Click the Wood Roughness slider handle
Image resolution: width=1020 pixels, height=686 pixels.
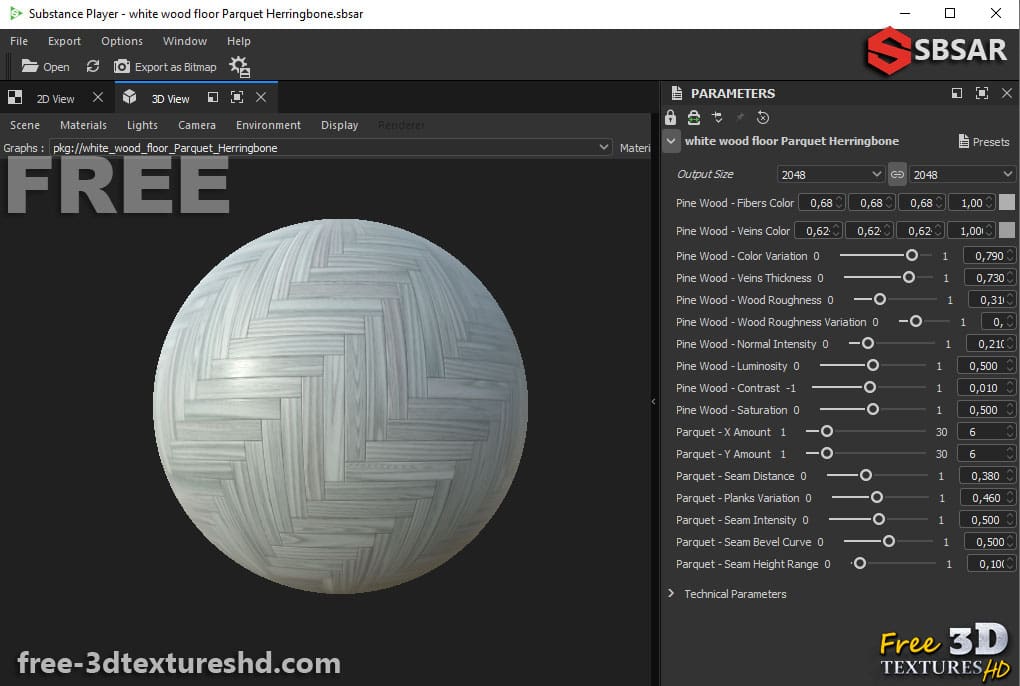[879, 299]
